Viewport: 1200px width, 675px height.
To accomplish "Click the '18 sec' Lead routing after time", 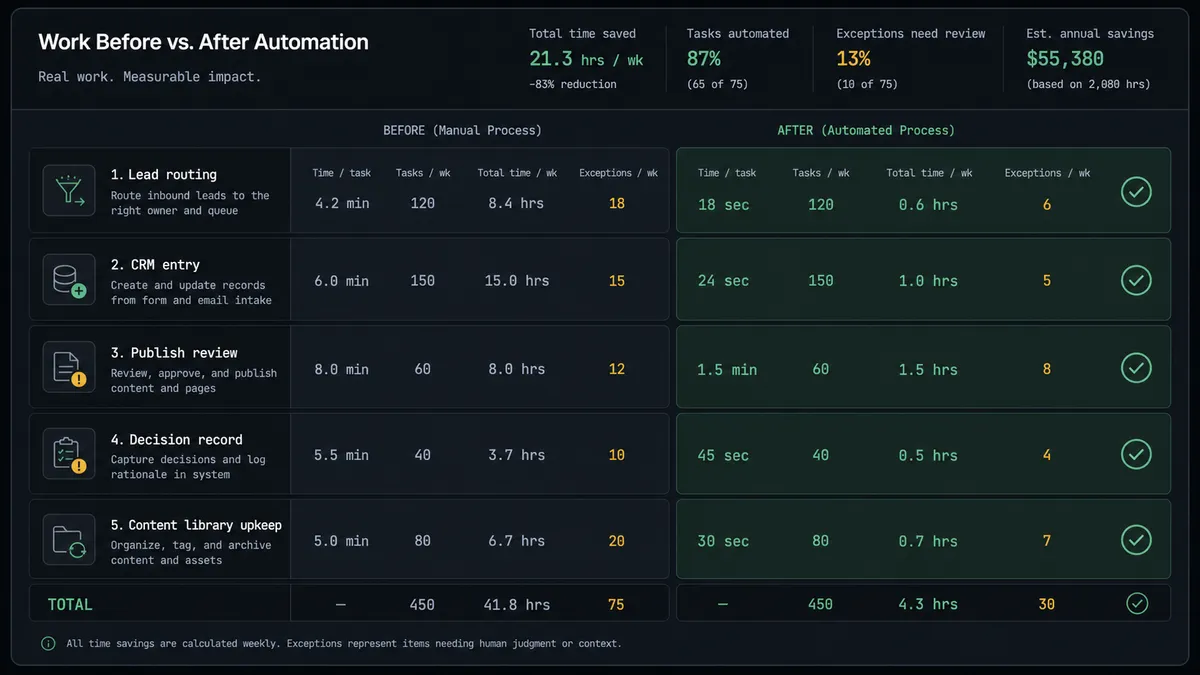I will click(x=723, y=204).
